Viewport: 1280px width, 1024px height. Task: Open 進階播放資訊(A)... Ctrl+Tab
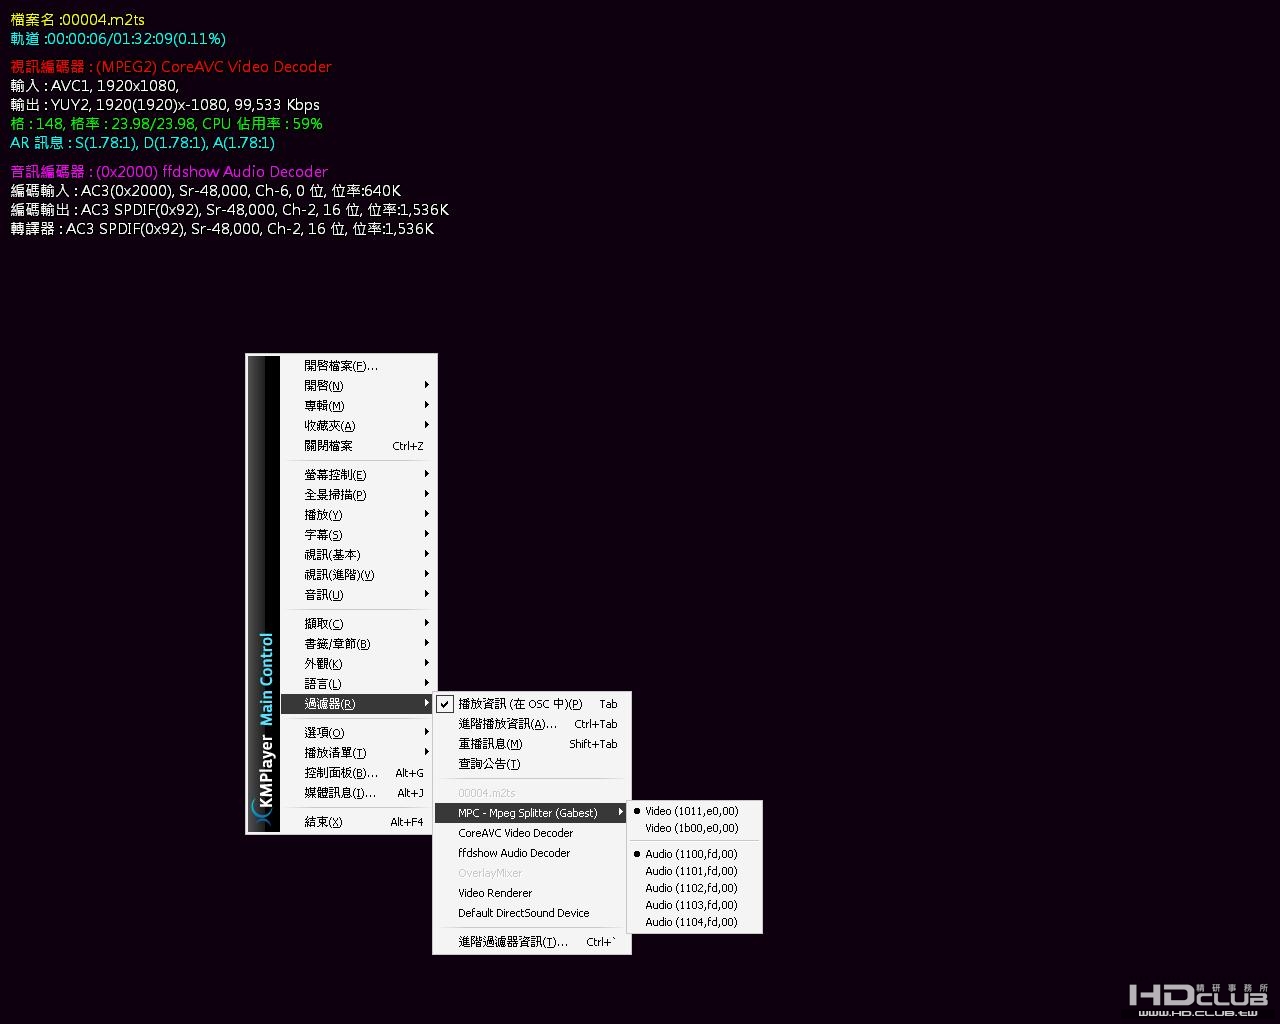pyautogui.click(x=532, y=724)
